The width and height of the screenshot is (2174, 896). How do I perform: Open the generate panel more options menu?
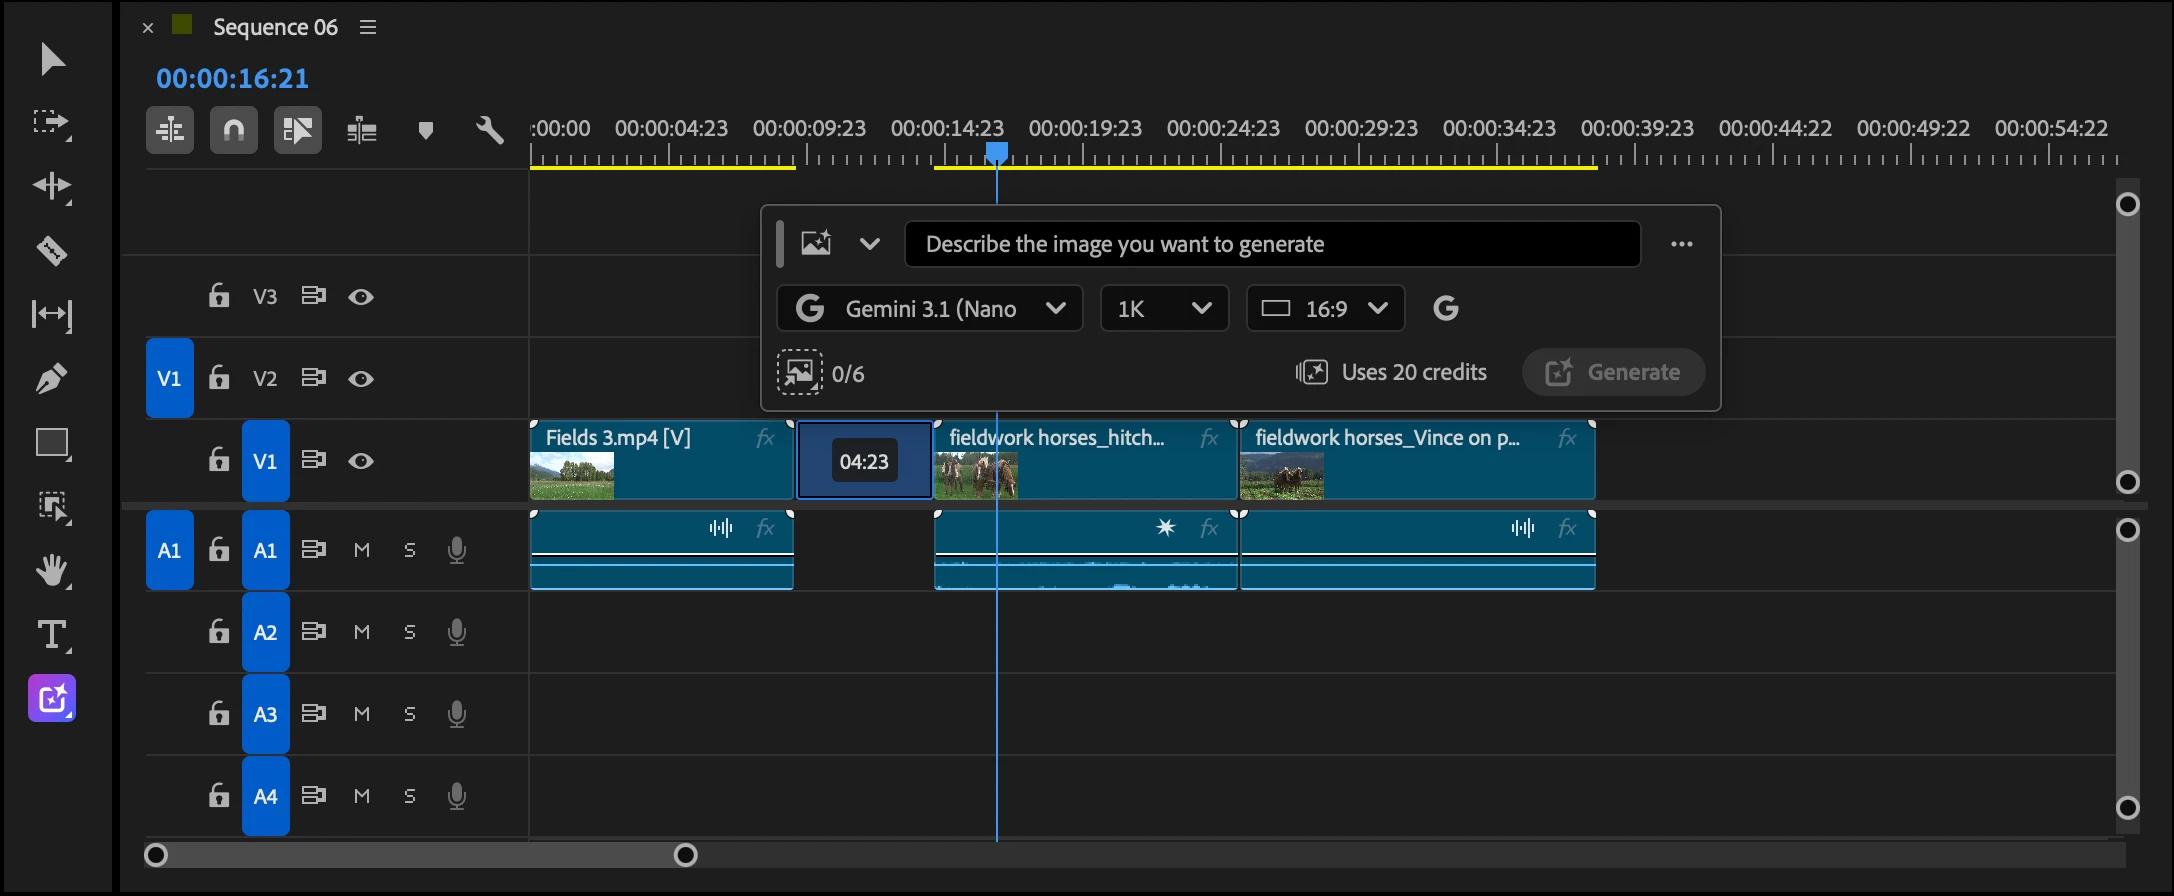pos(1681,244)
